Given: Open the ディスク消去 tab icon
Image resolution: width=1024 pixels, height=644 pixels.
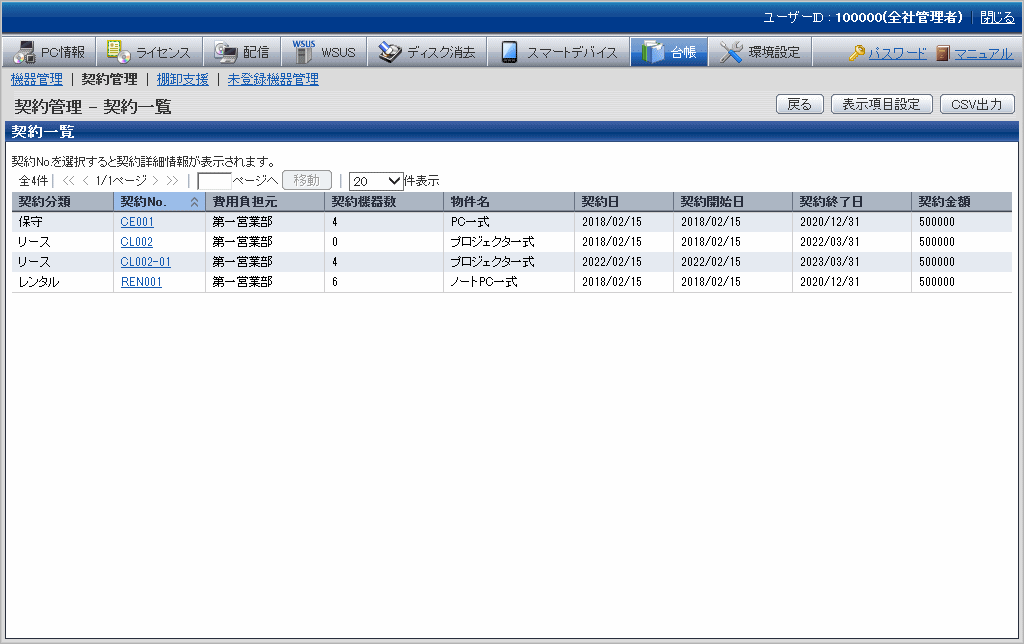Looking at the screenshot, I should click(x=389, y=52).
